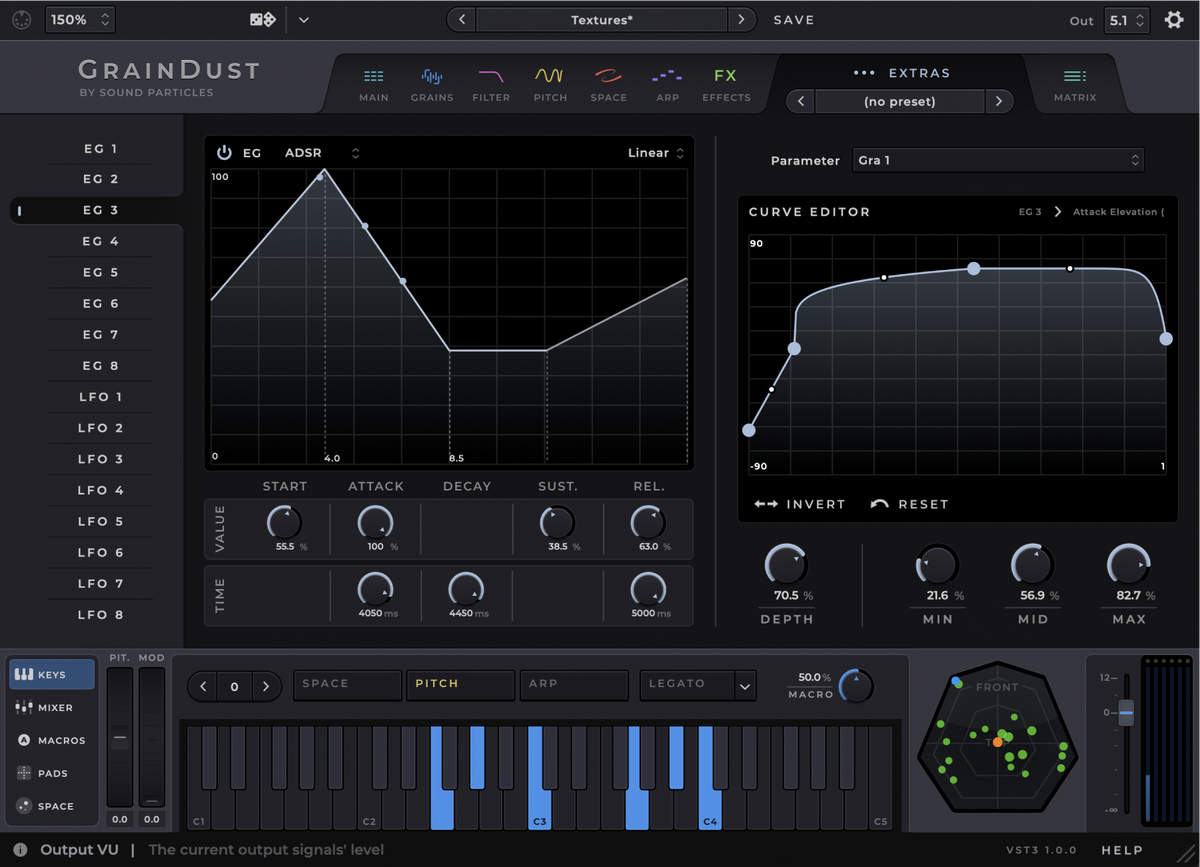1200x867 pixels.
Task: Switch to the MIXER view in bottom-left panel
Action: 51,707
